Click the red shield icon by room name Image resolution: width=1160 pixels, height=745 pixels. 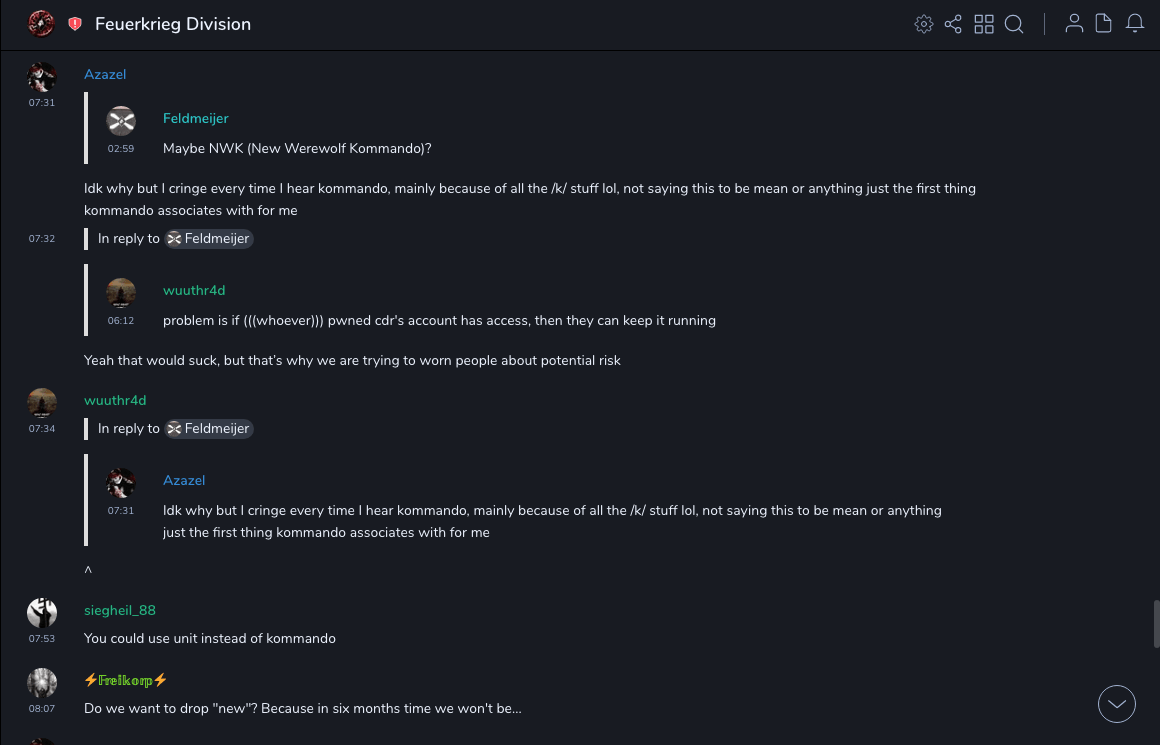pyautogui.click(x=75, y=24)
